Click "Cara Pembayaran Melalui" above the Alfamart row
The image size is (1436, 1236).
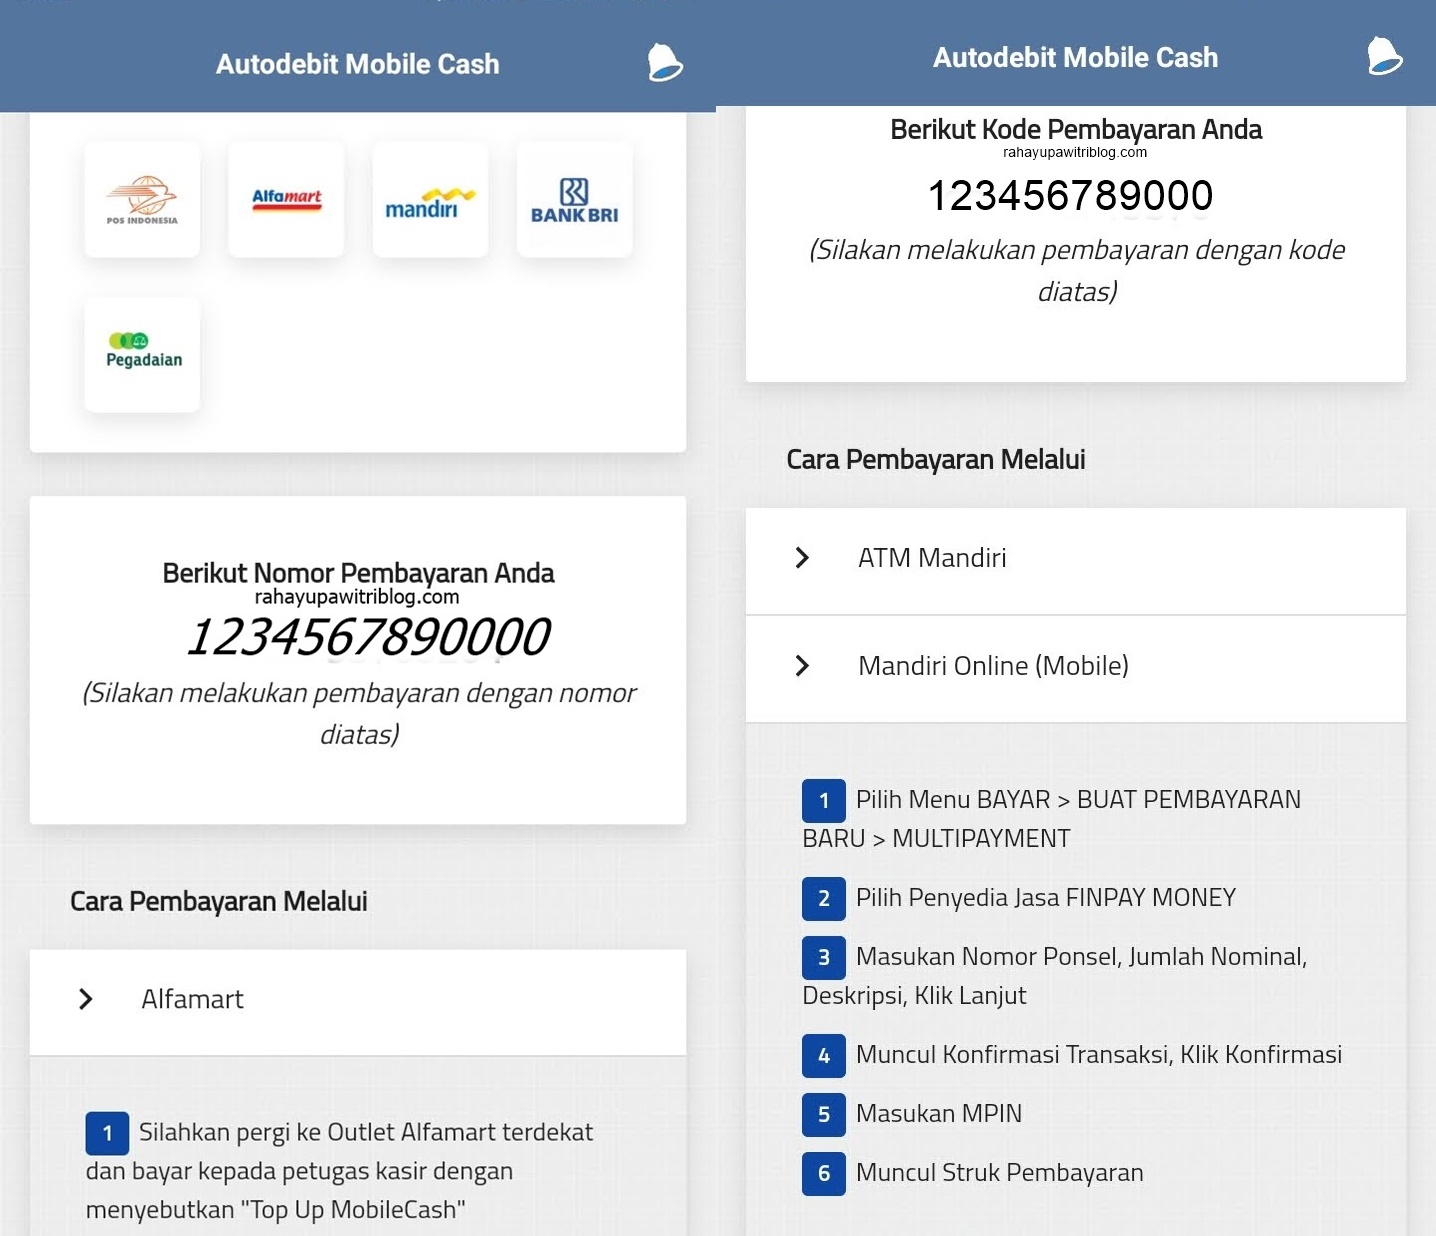pos(219,901)
